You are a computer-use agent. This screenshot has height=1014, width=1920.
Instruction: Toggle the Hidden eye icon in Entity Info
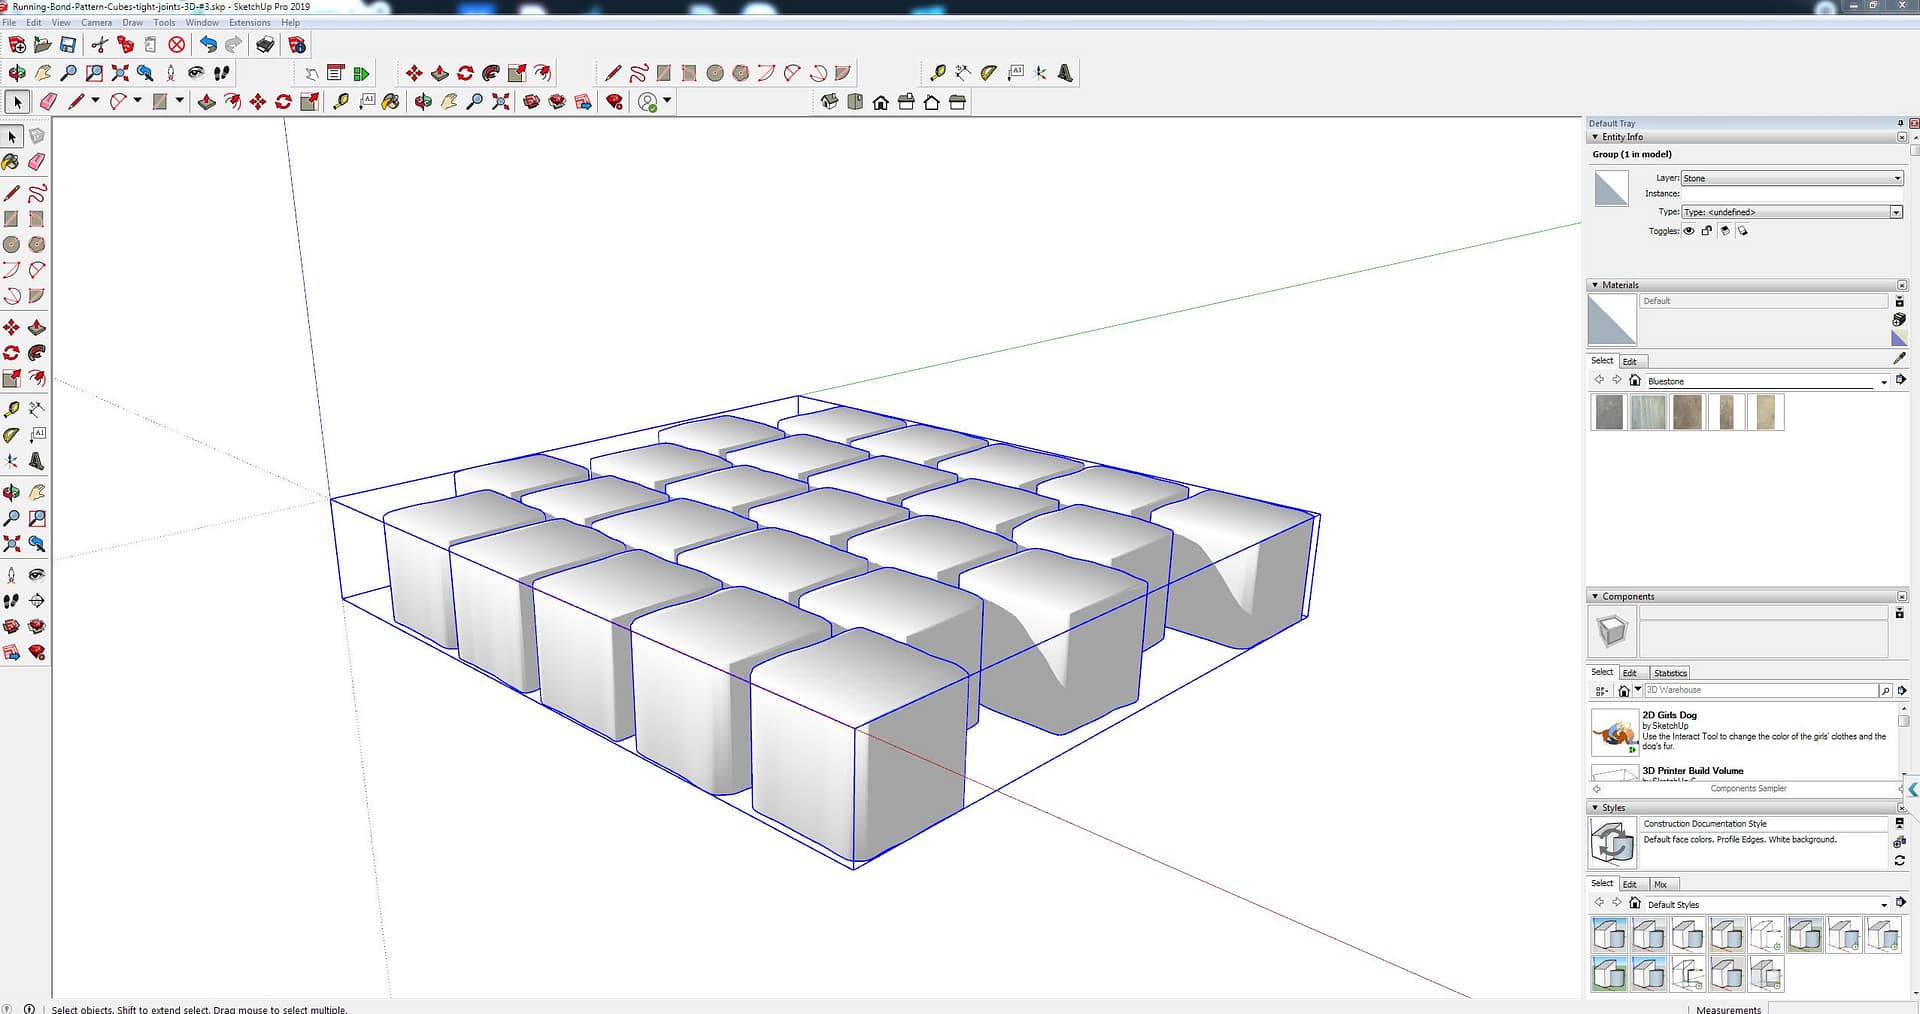click(x=1689, y=231)
